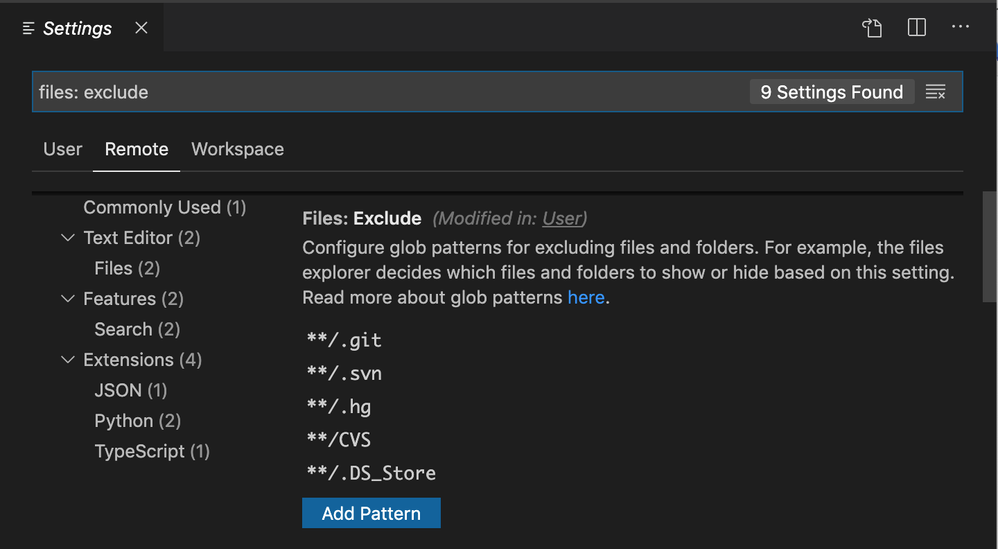The width and height of the screenshot is (998, 549).
Task: Collapse the Features tree section
Action: (67, 298)
